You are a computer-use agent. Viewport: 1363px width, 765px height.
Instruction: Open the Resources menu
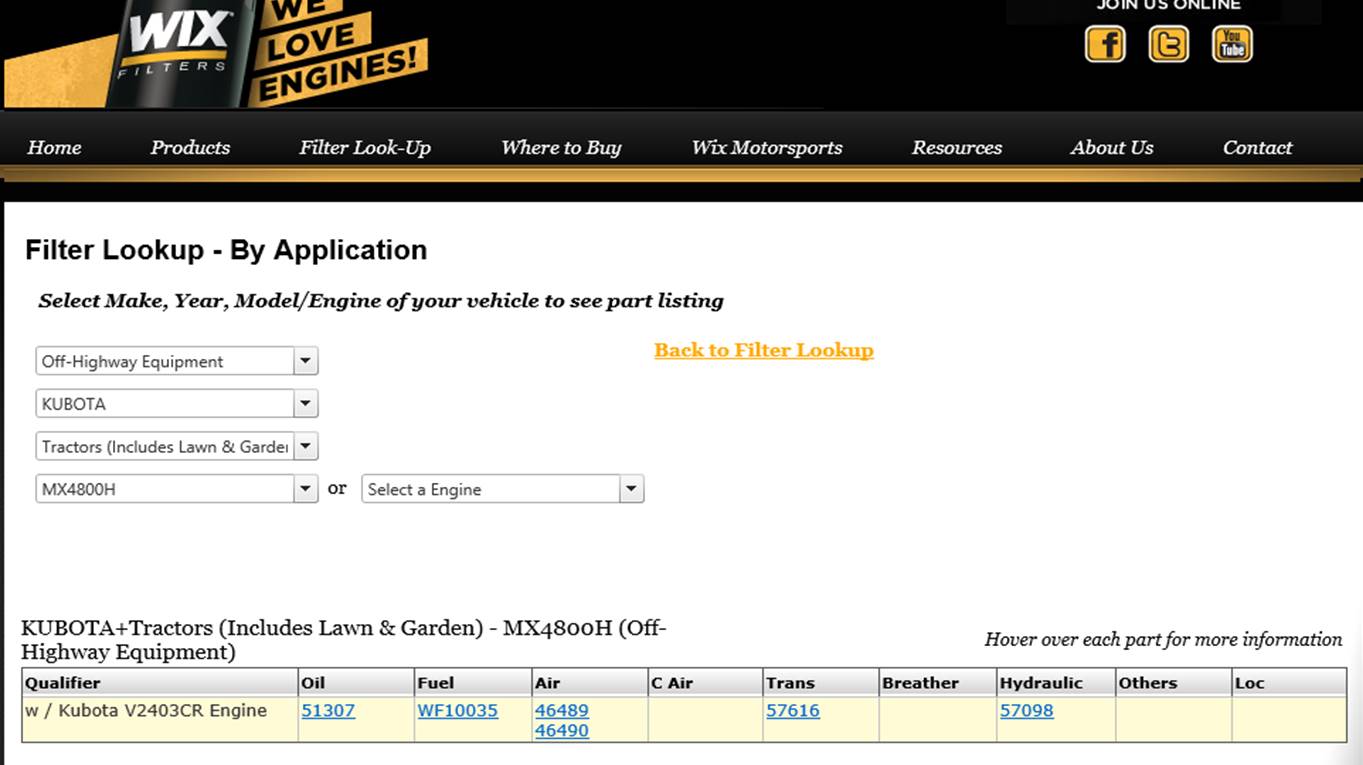tap(957, 147)
